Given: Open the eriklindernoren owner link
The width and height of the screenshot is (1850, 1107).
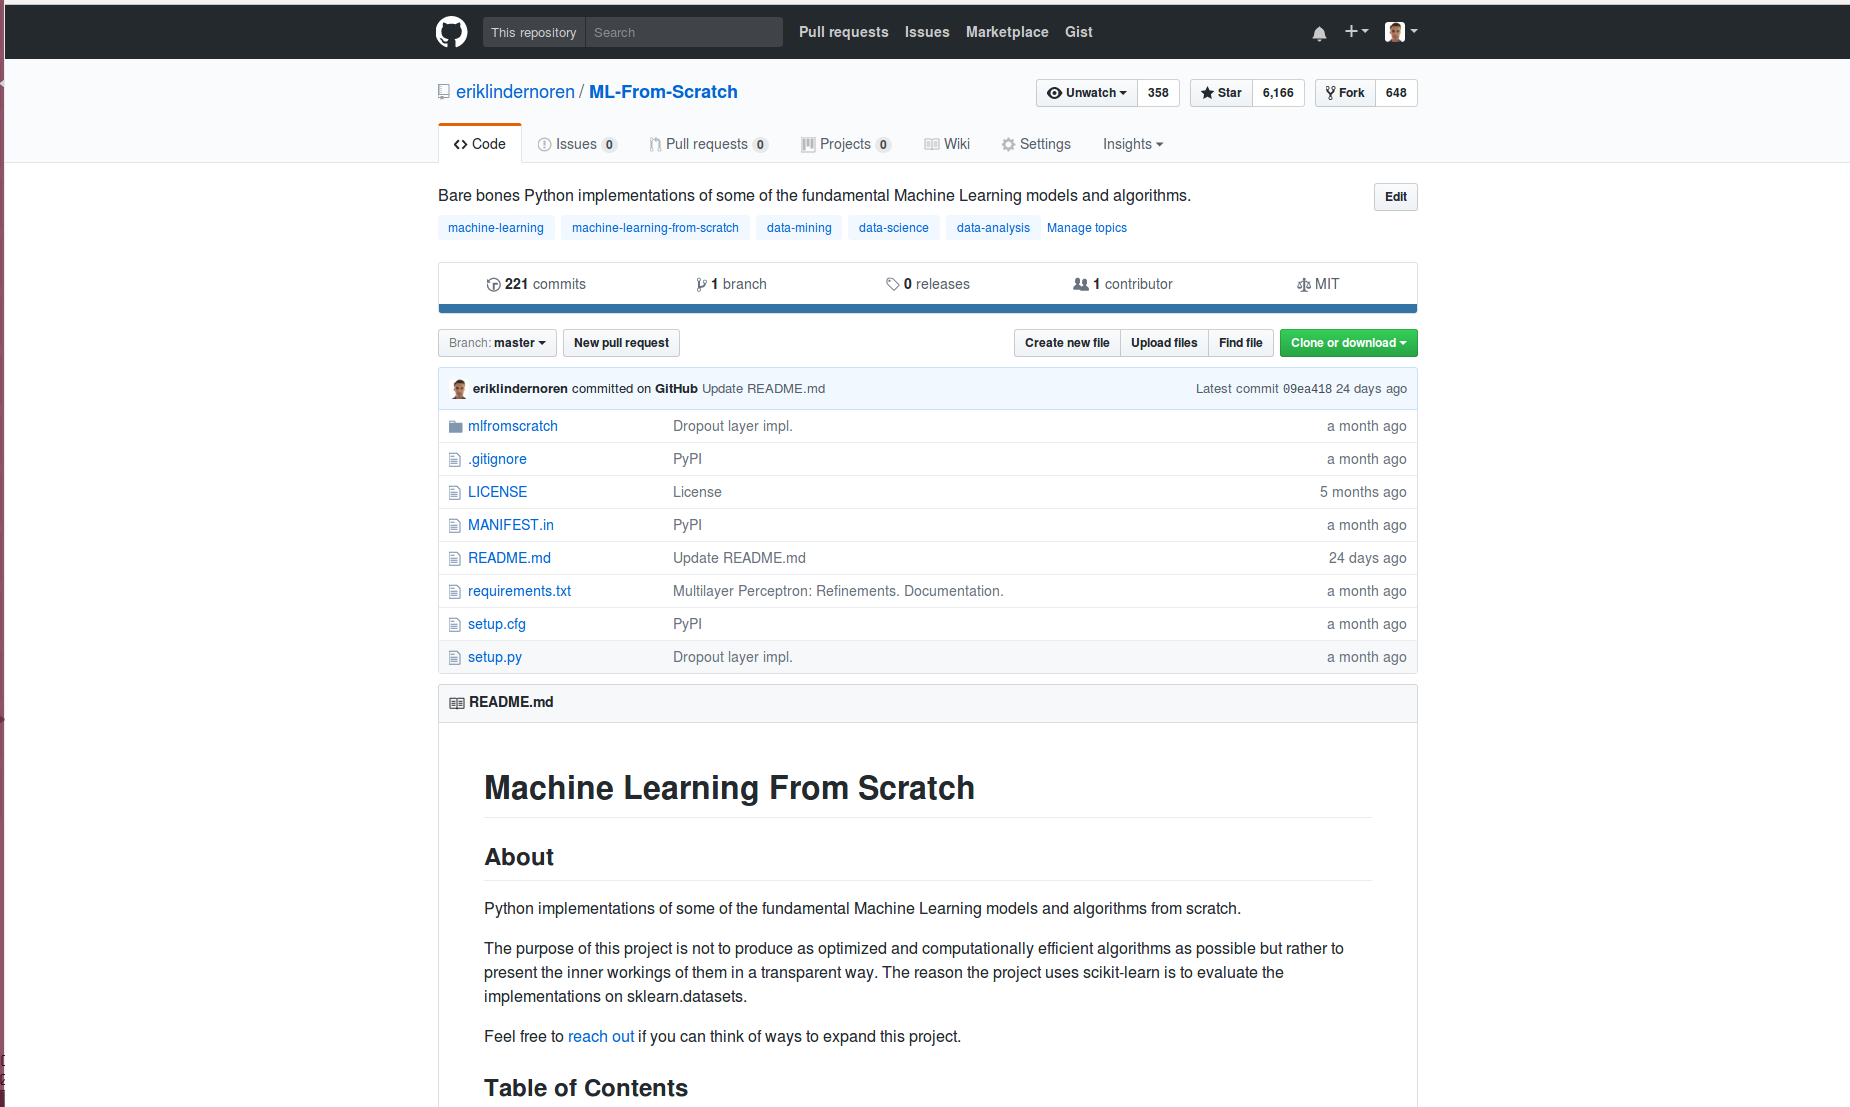Looking at the screenshot, I should [x=515, y=92].
